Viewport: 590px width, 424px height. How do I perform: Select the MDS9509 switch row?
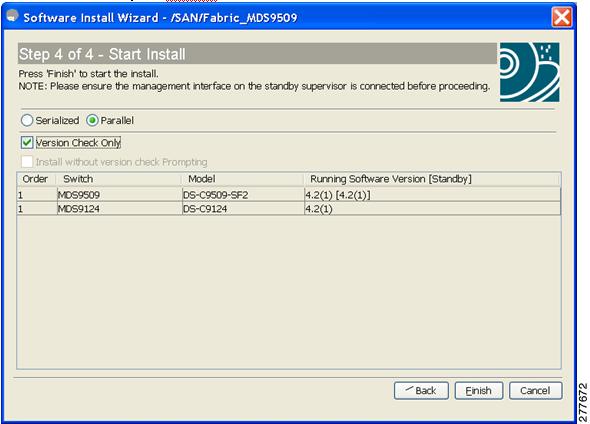[289, 195]
